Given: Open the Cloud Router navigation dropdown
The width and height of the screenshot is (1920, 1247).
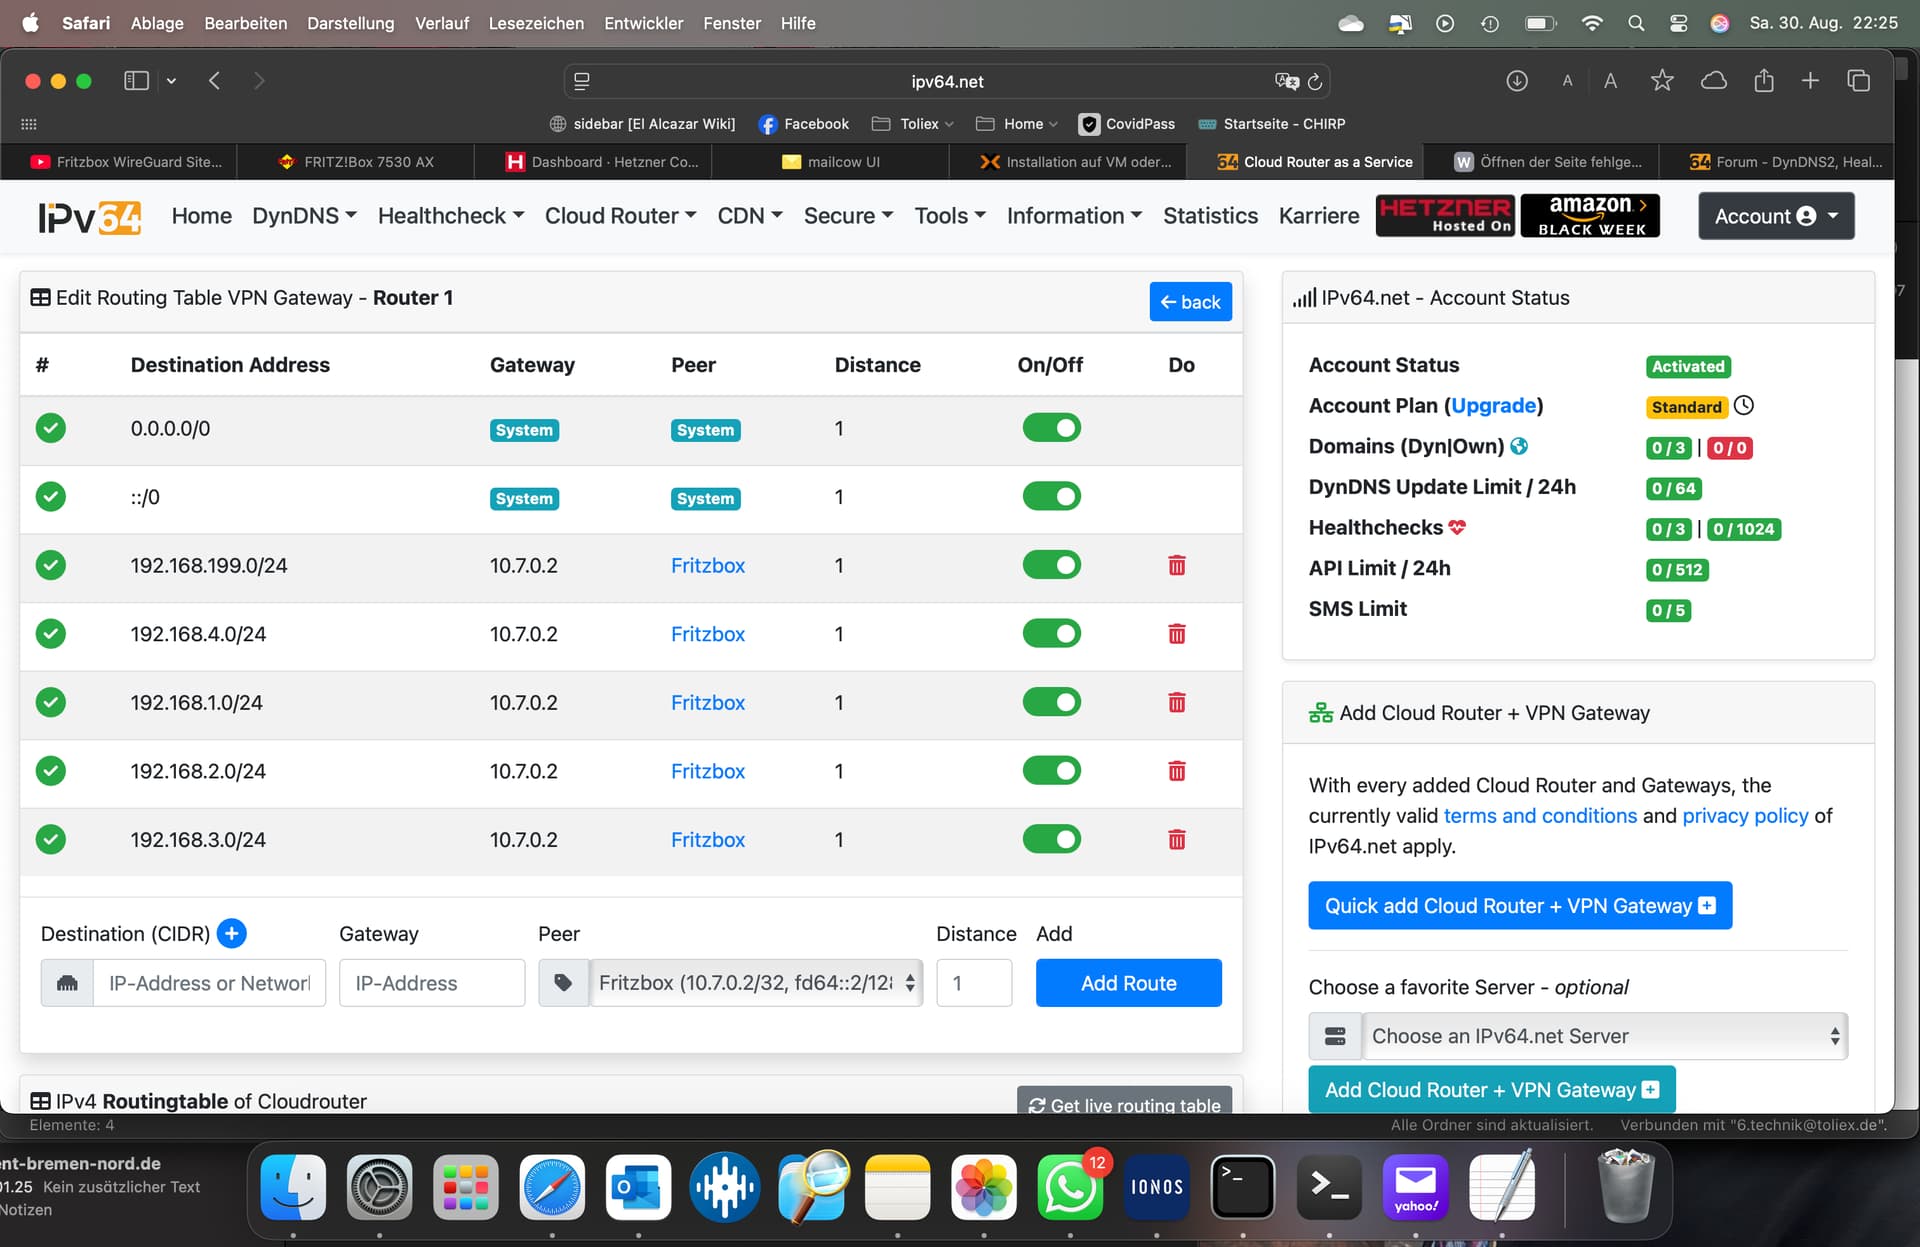Looking at the screenshot, I should [620, 216].
